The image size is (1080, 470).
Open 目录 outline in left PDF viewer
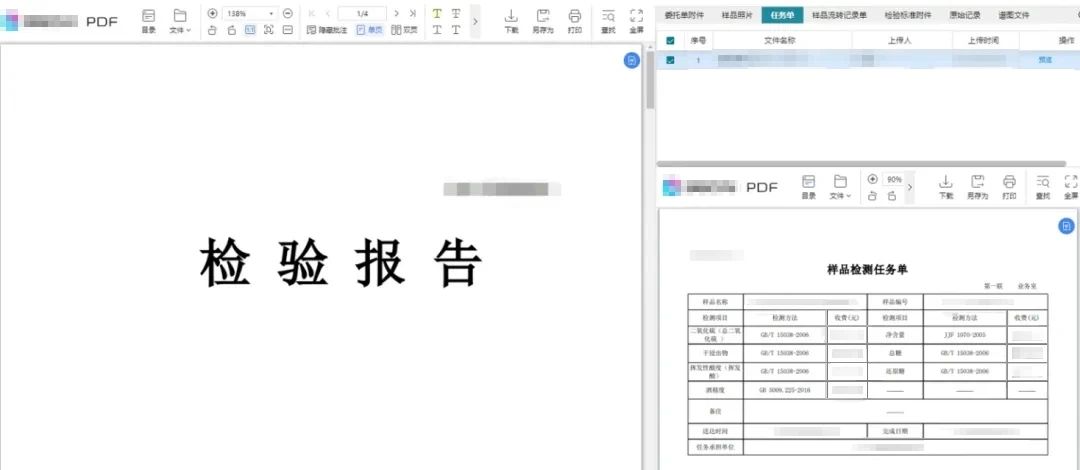[x=148, y=20]
